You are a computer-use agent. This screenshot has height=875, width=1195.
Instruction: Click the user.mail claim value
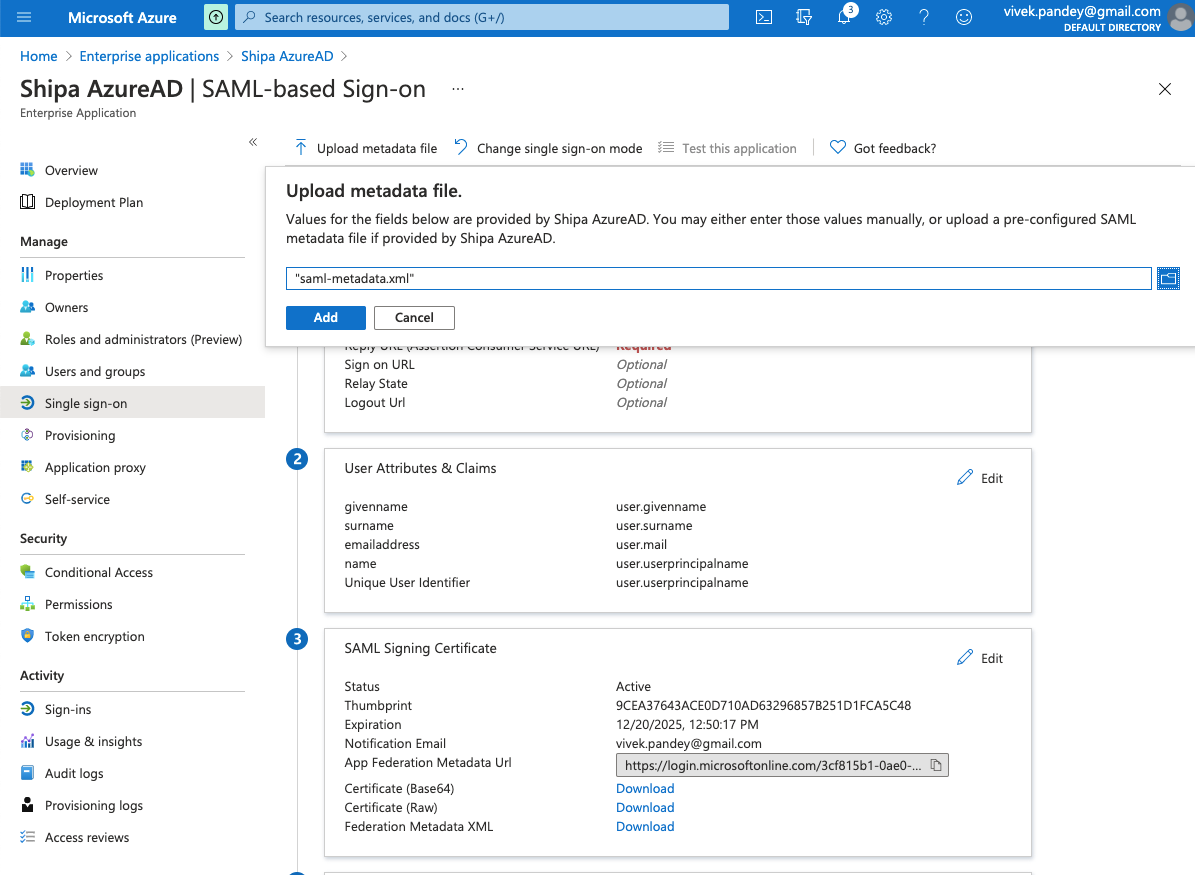(641, 544)
